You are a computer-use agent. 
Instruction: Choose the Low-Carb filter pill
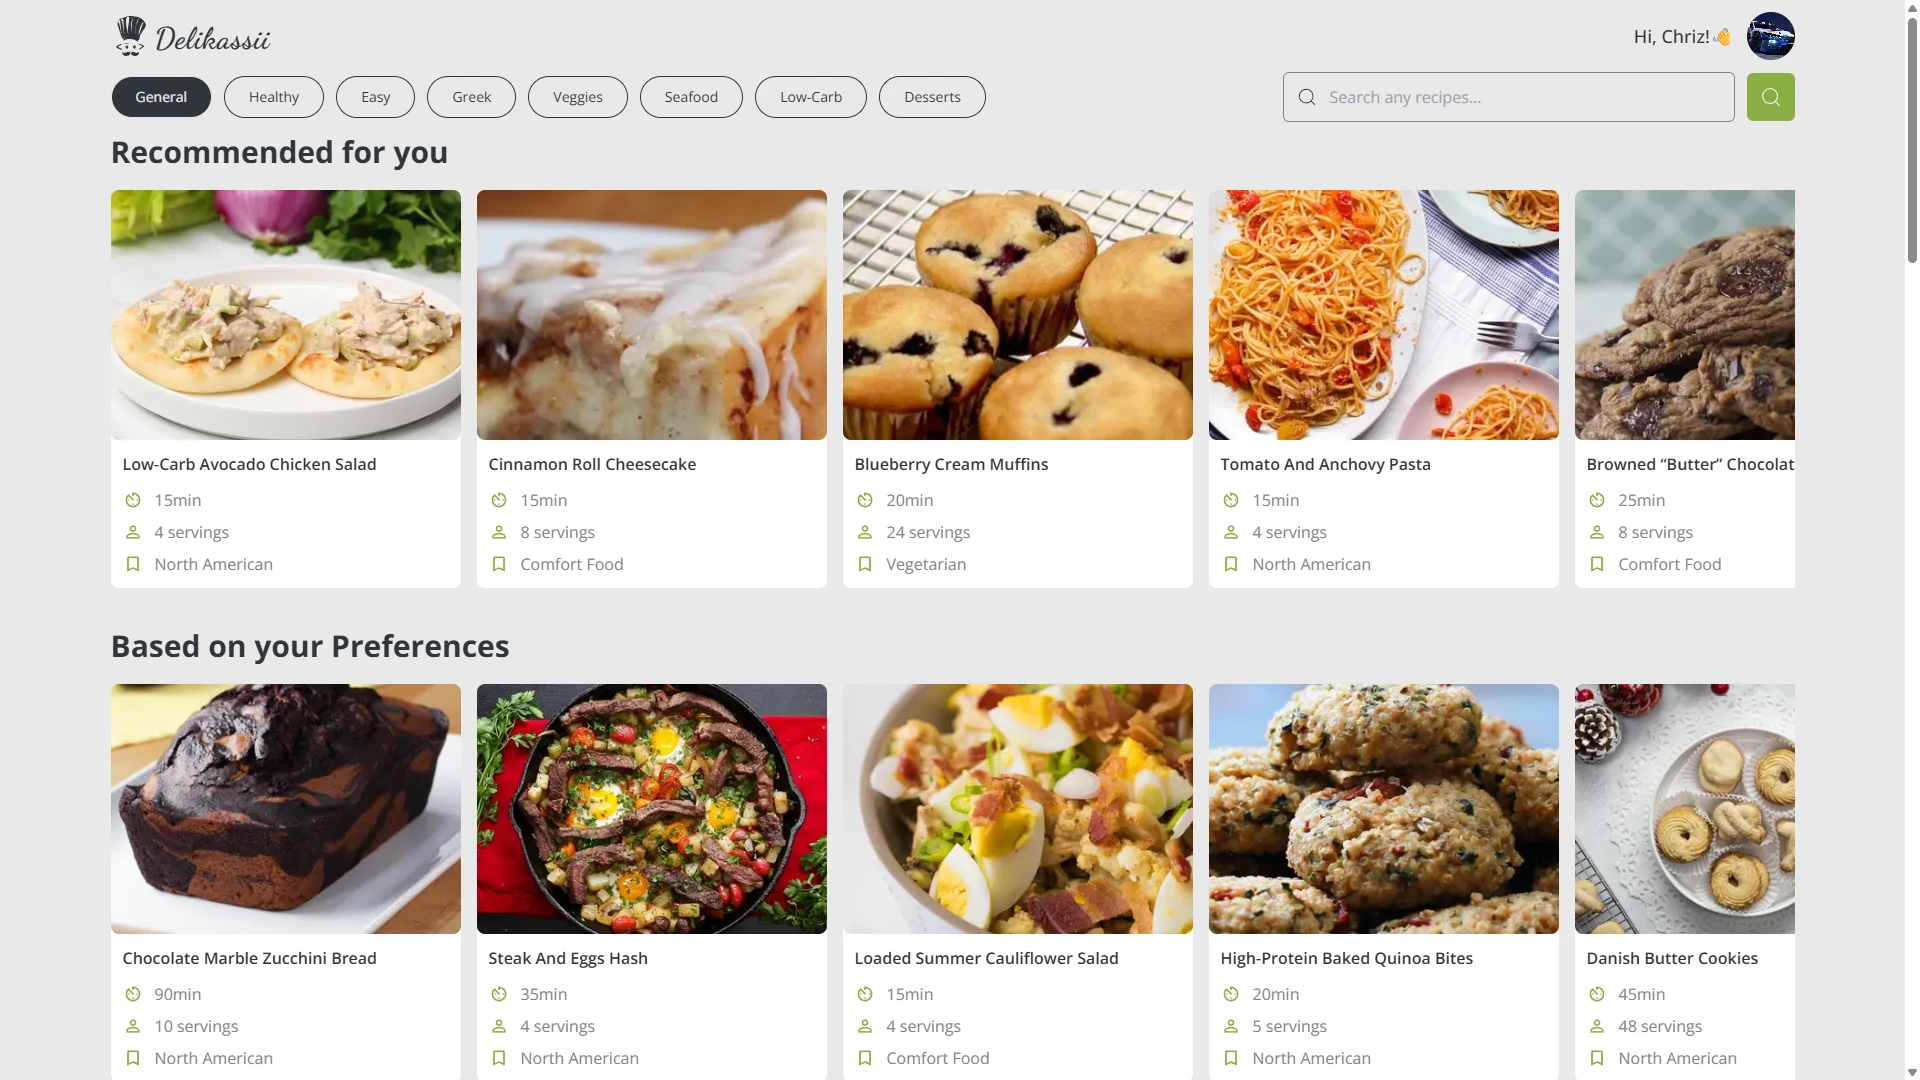(811, 97)
